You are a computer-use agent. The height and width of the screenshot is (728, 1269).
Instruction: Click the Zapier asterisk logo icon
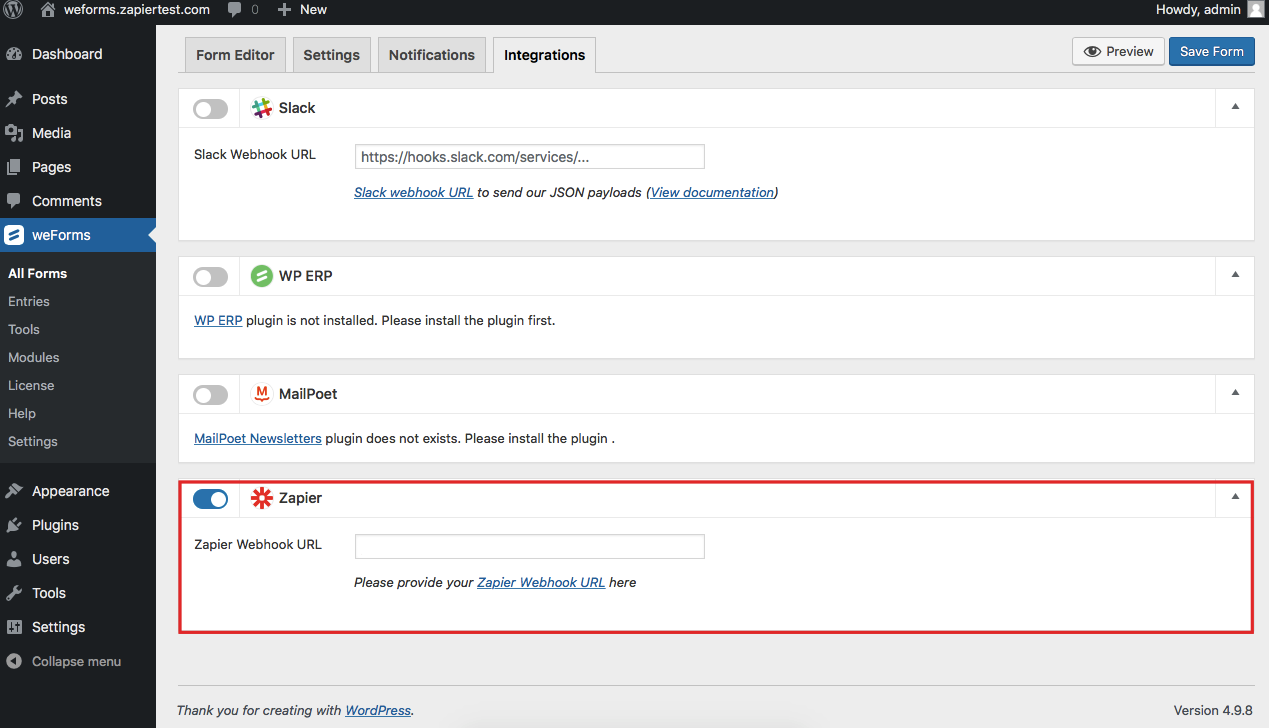tap(262, 498)
